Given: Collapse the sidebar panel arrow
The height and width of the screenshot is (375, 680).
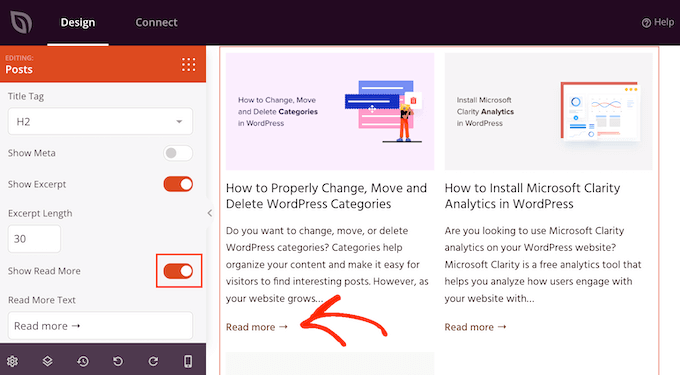Looking at the screenshot, I should point(210,213).
